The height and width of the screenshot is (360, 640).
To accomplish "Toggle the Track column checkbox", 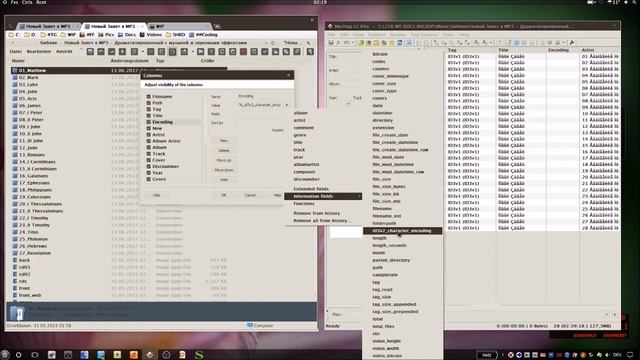I will 149,153.
